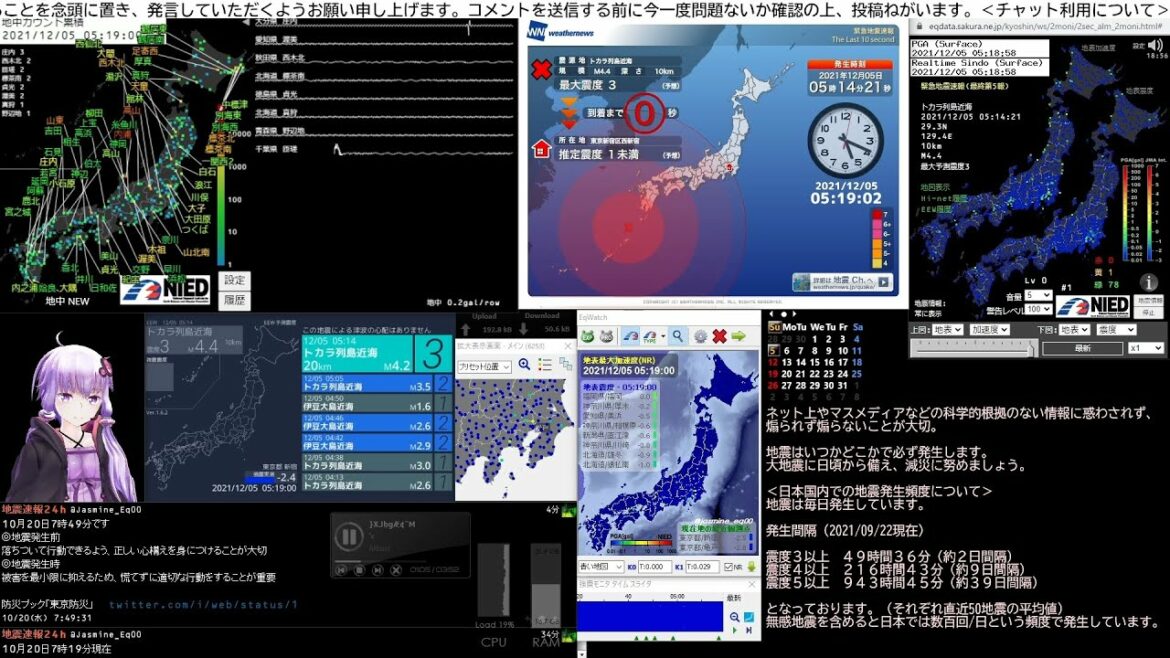Pause the media player playback
Image resolution: width=1170 pixels, height=658 pixels.
click(350, 537)
